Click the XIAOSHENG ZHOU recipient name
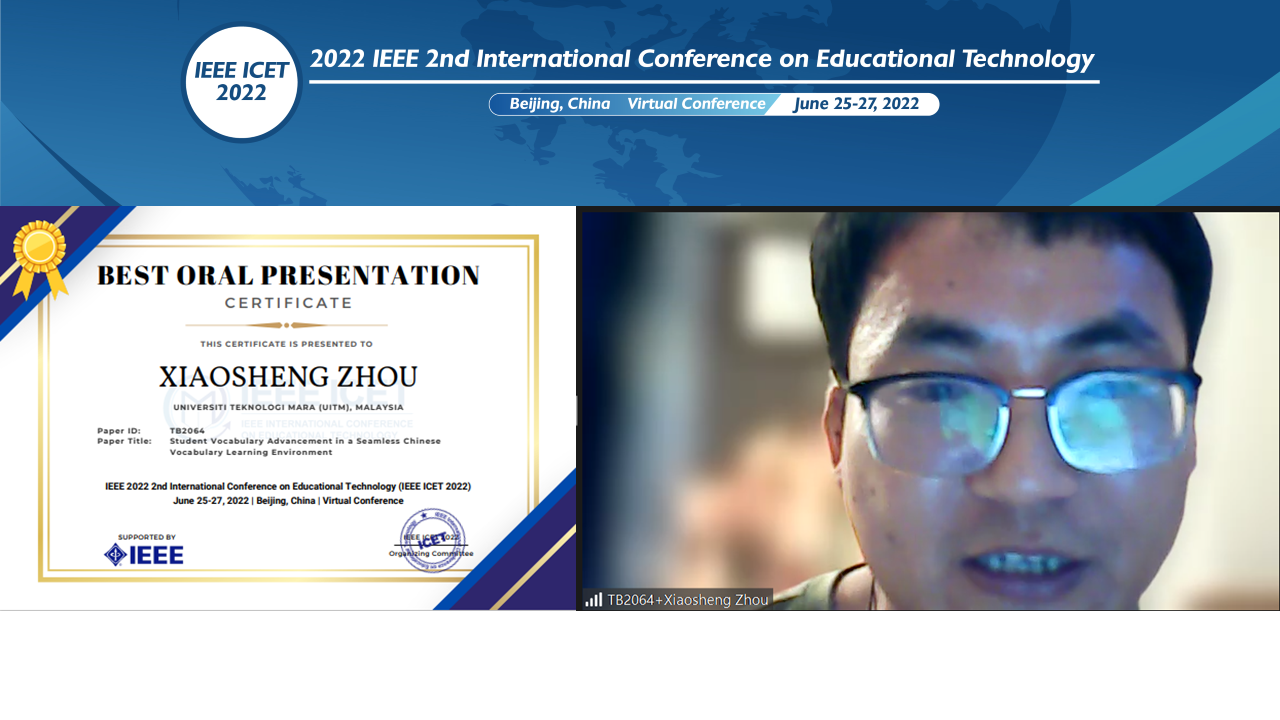The width and height of the screenshot is (1280, 720). pyautogui.click(x=286, y=377)
